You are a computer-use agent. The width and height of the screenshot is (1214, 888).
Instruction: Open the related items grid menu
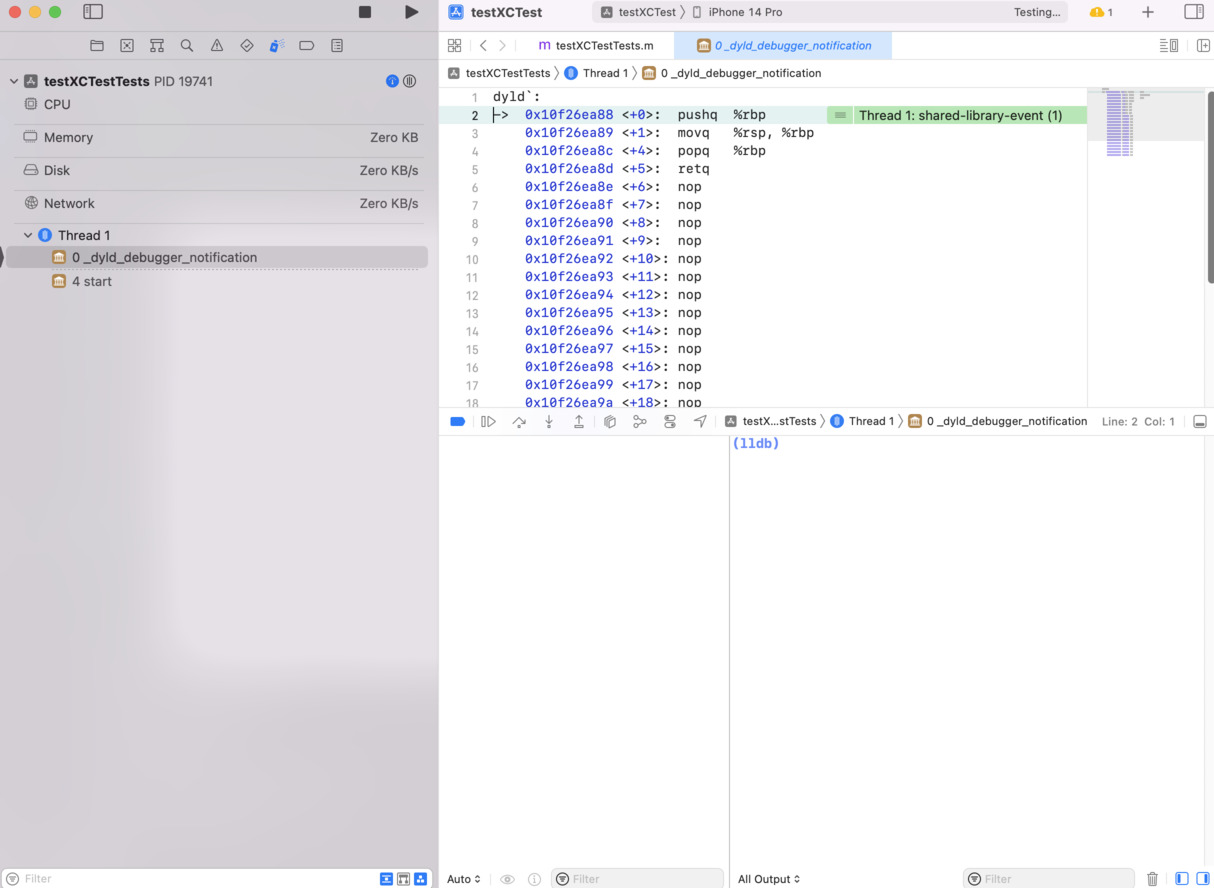click(x=454, y=45)
